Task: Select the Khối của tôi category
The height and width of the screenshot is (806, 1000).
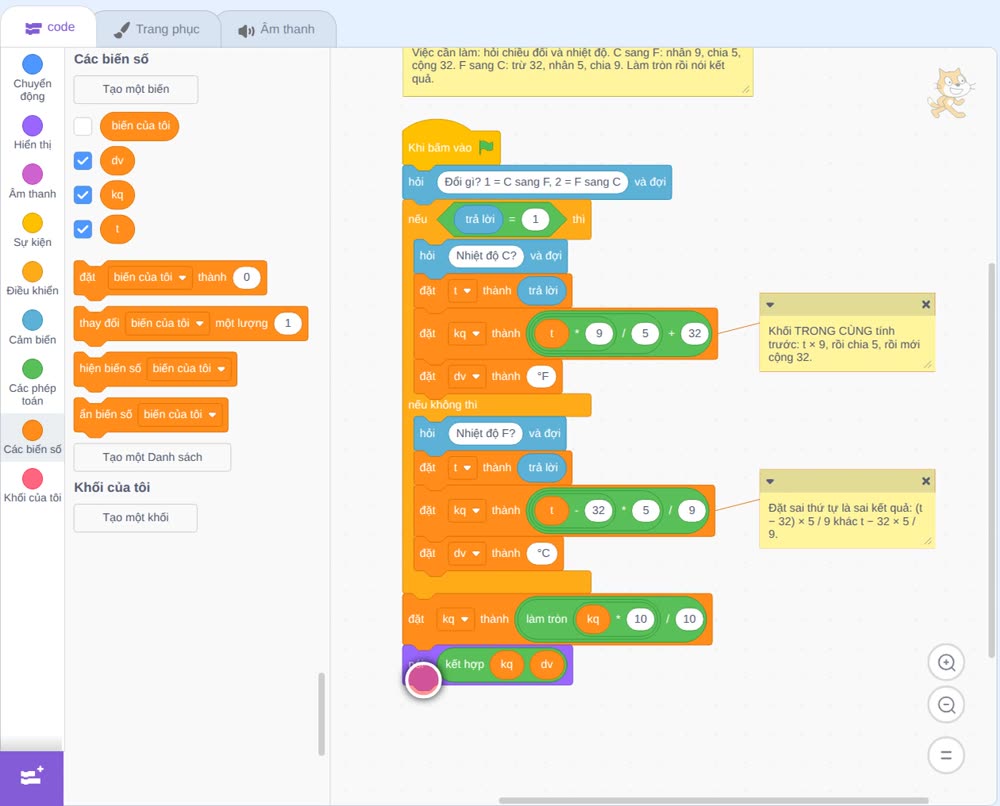Action: click(x=33, y=485)
